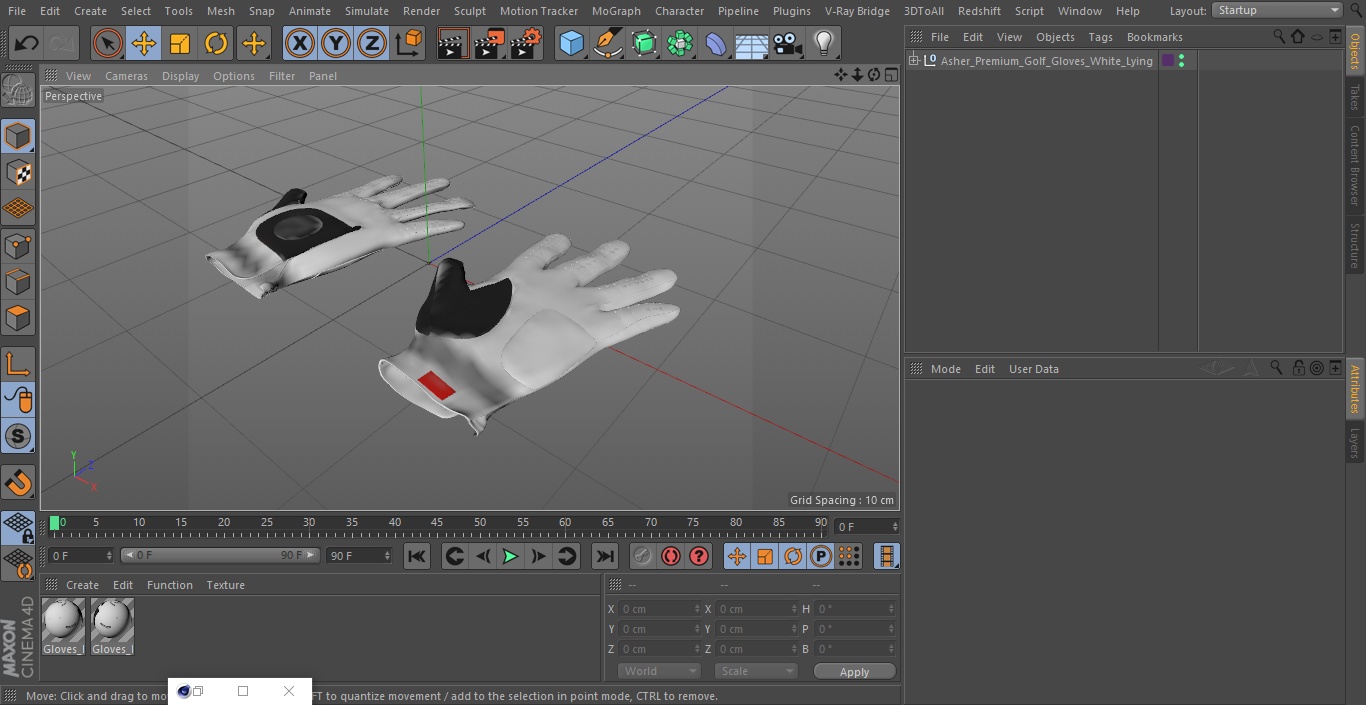Open User Data menu in Attributes
1366x705 pixels.
1033,369
